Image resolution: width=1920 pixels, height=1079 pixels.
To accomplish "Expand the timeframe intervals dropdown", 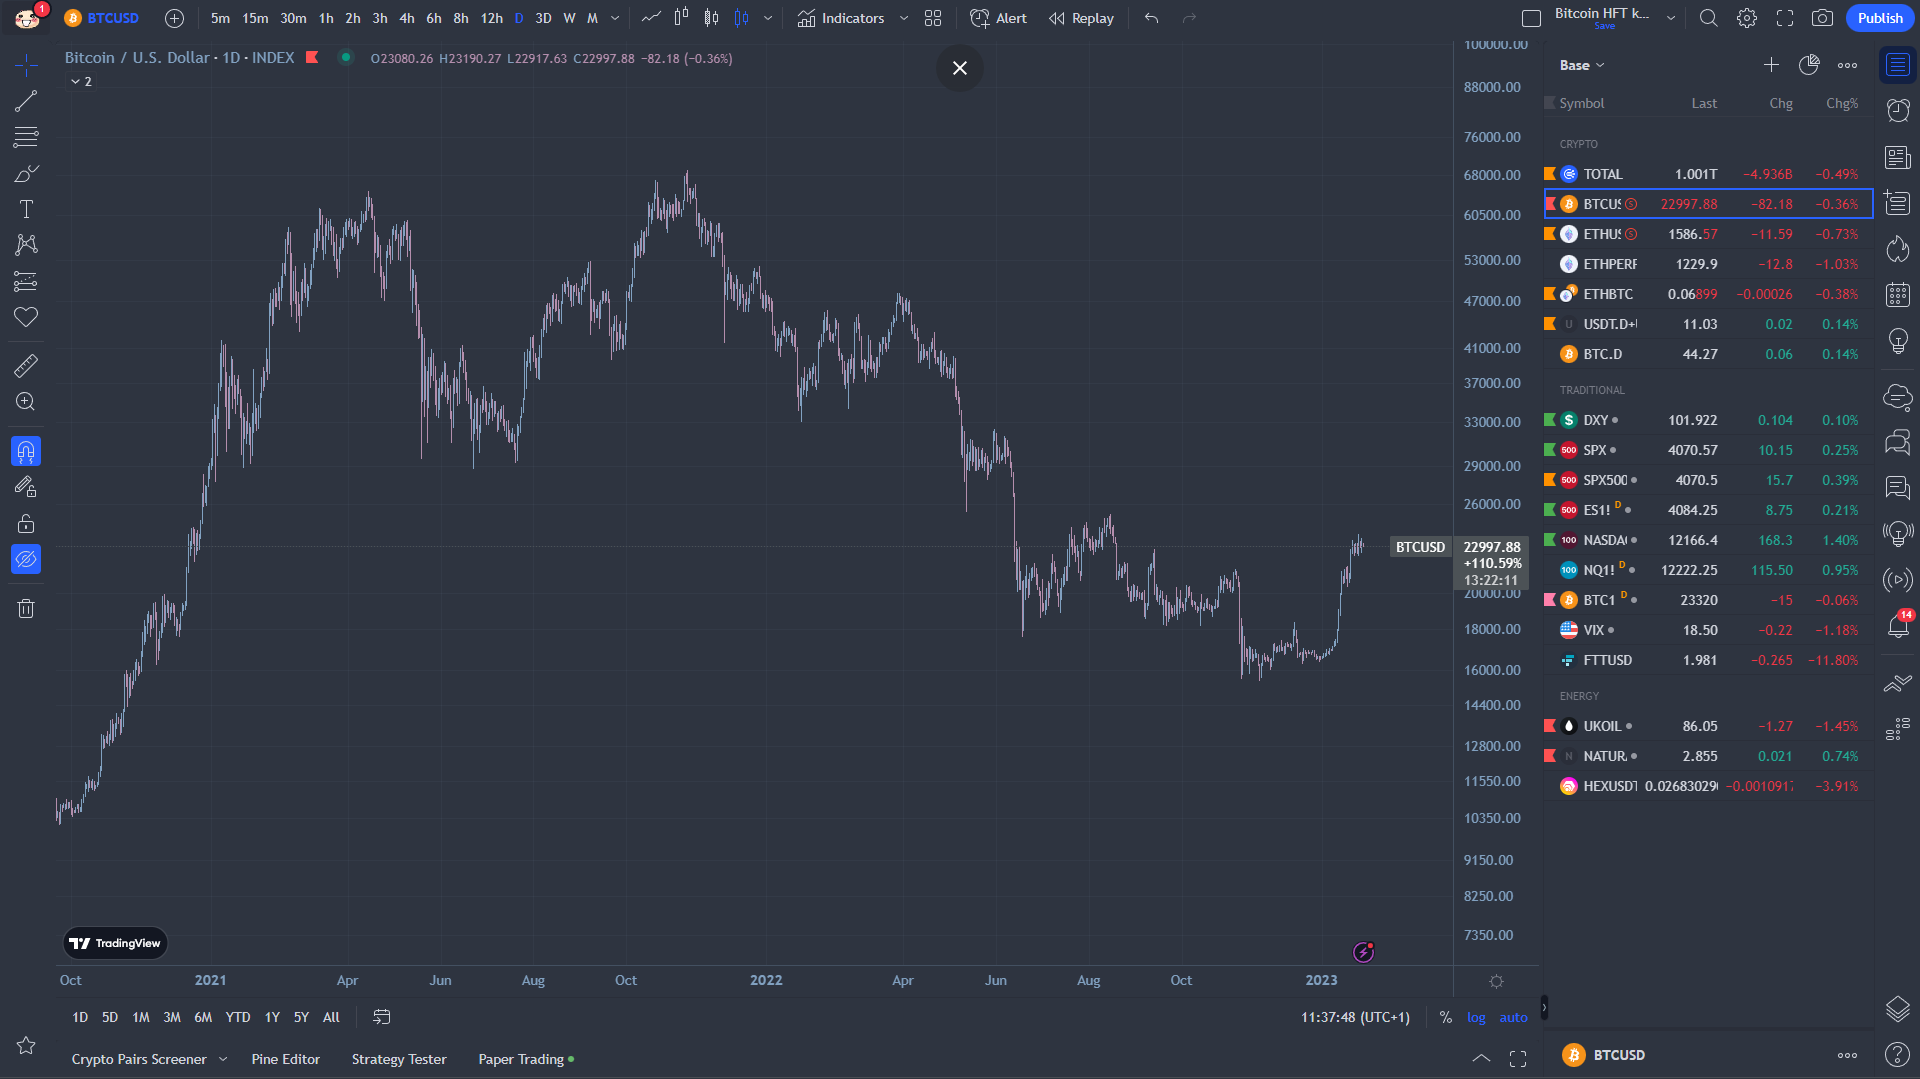I will coord(613,18).
